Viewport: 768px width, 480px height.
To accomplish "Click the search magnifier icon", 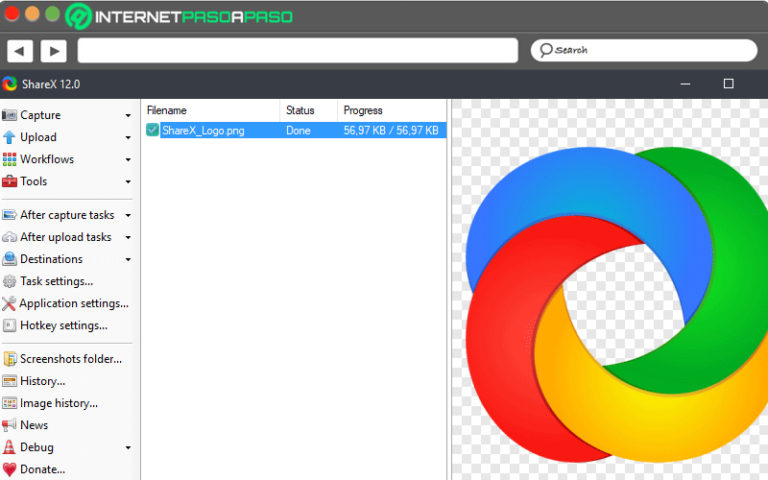I will click(546, 50).
